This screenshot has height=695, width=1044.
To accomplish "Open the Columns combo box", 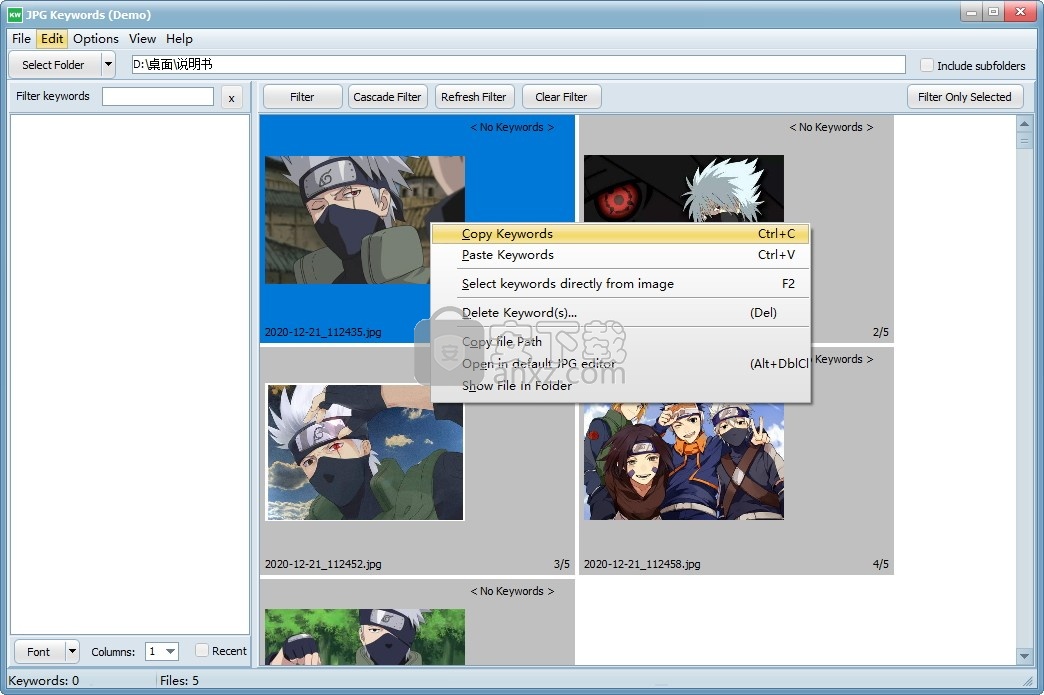I will [x=162, y=651].
